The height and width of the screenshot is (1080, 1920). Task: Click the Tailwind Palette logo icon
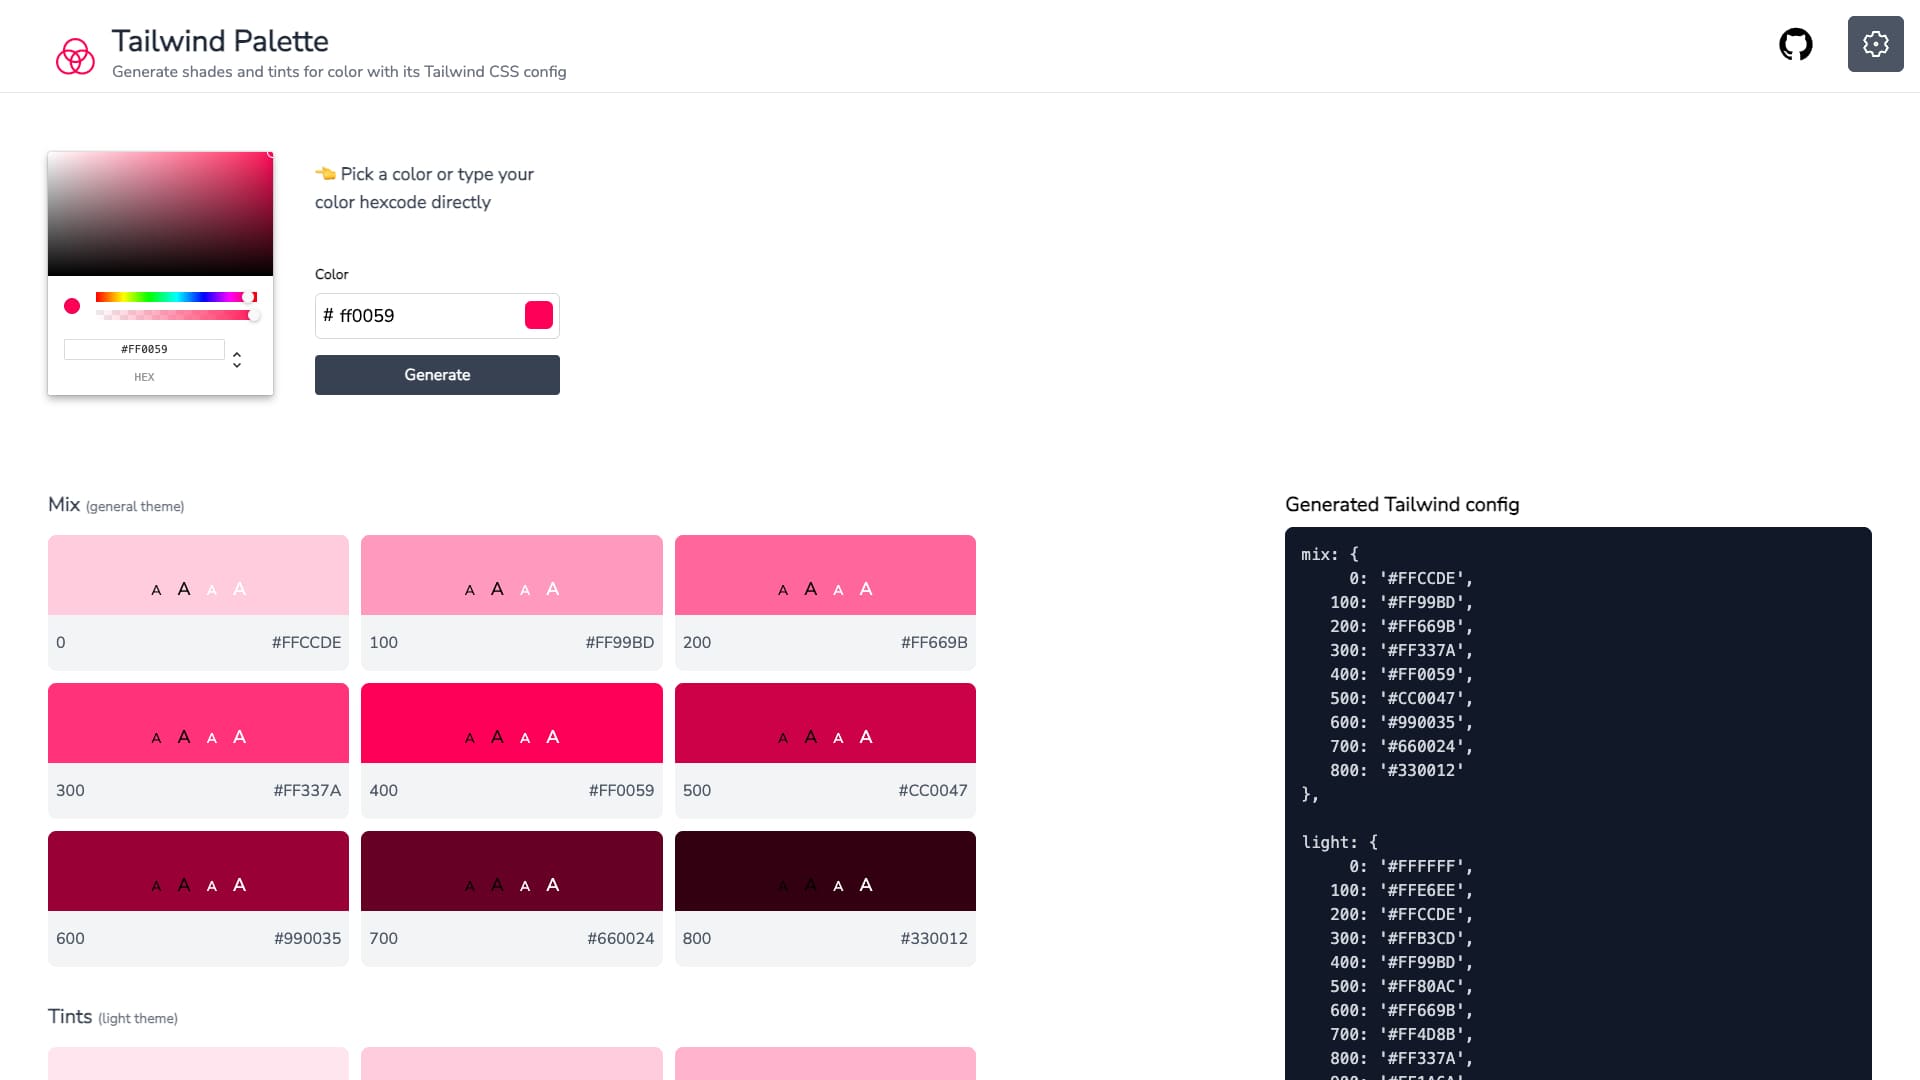click(75, 56)
